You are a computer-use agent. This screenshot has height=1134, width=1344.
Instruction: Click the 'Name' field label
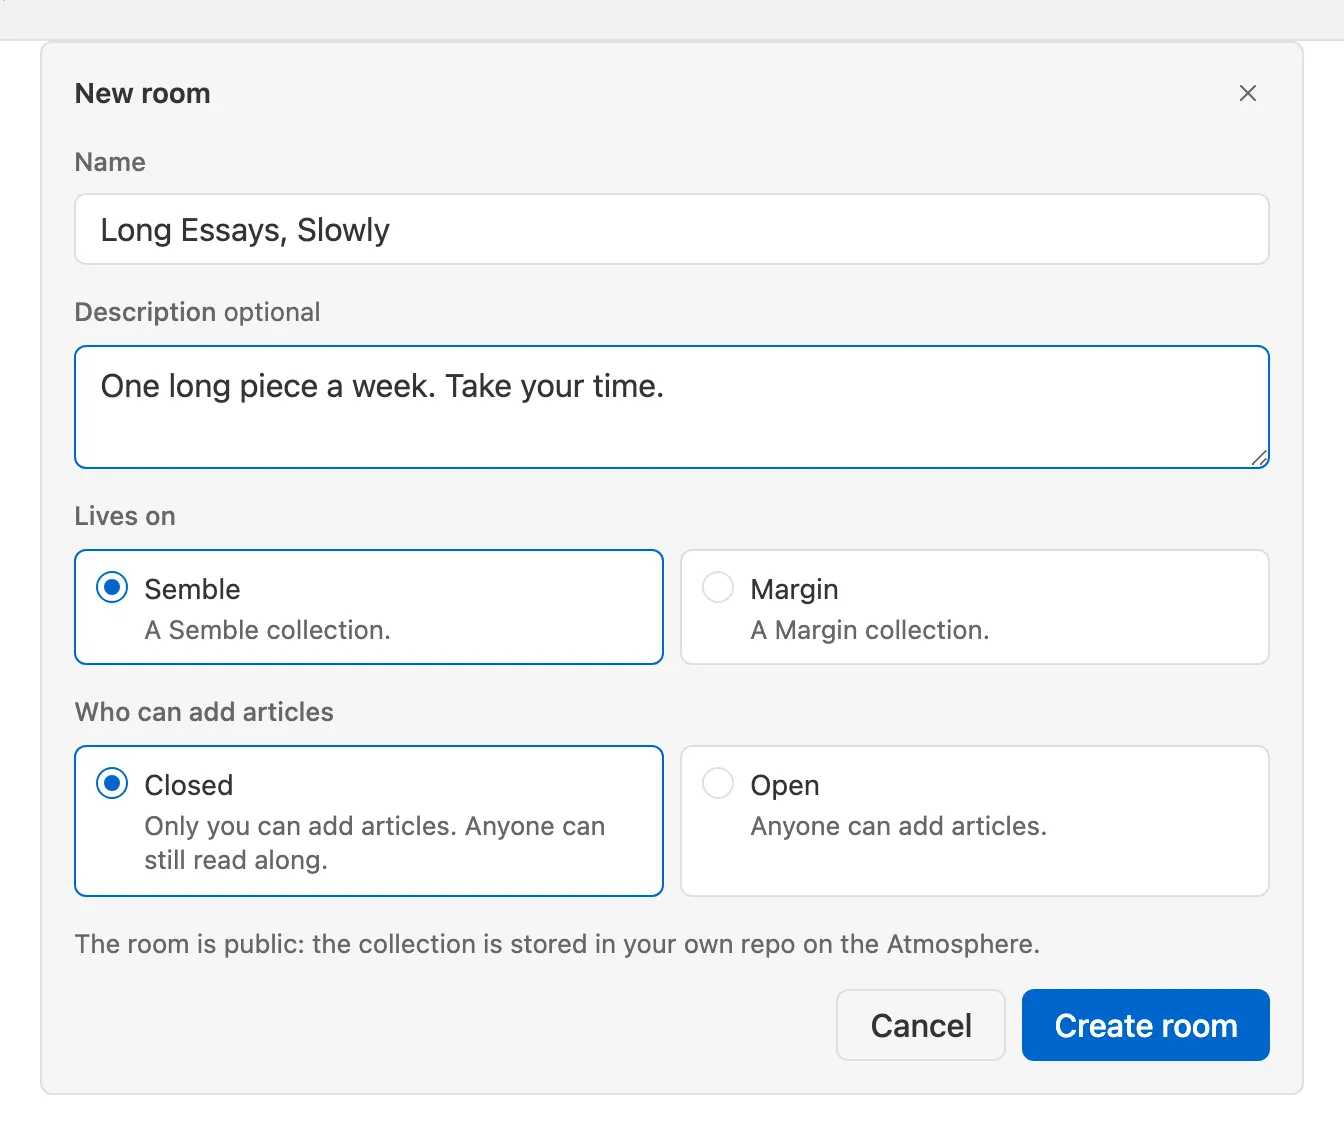110,162
